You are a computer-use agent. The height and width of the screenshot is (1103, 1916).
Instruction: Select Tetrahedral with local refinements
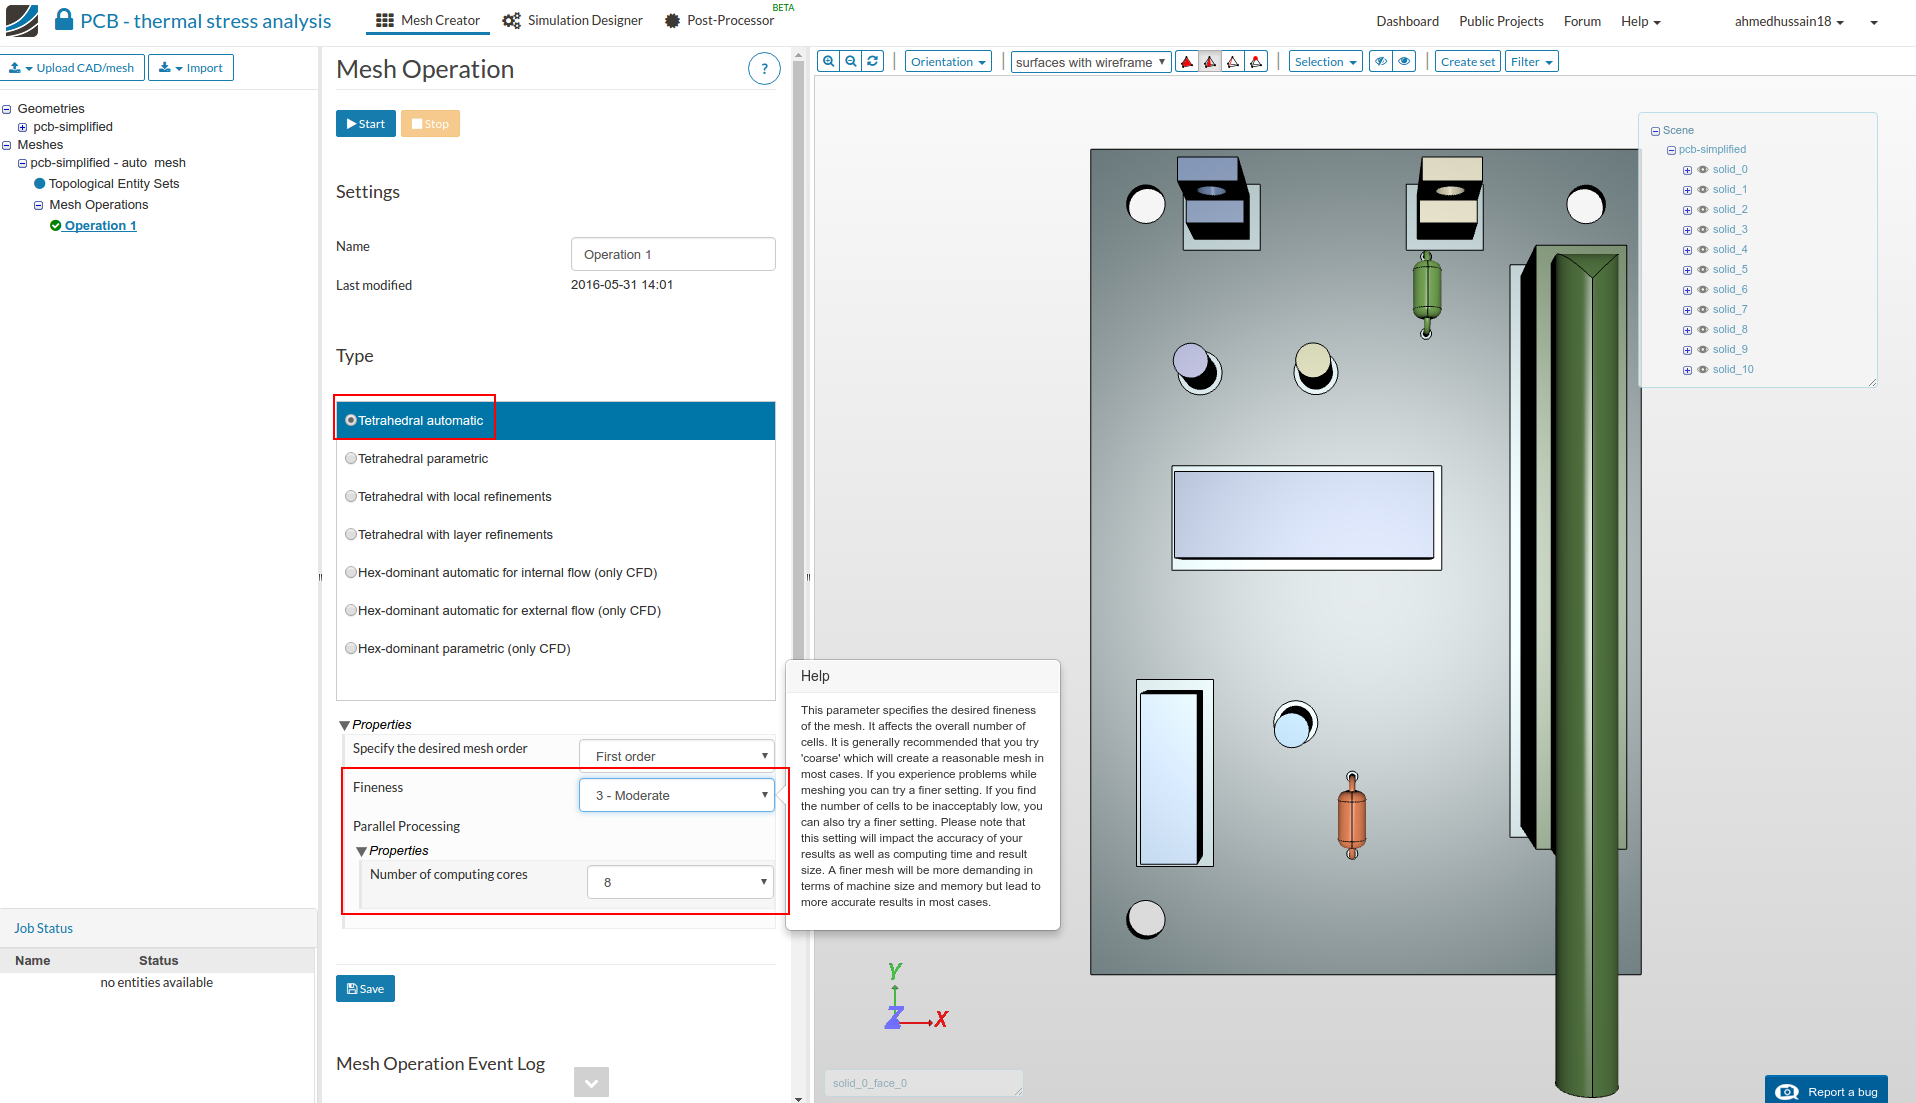(x=351, y=496)
